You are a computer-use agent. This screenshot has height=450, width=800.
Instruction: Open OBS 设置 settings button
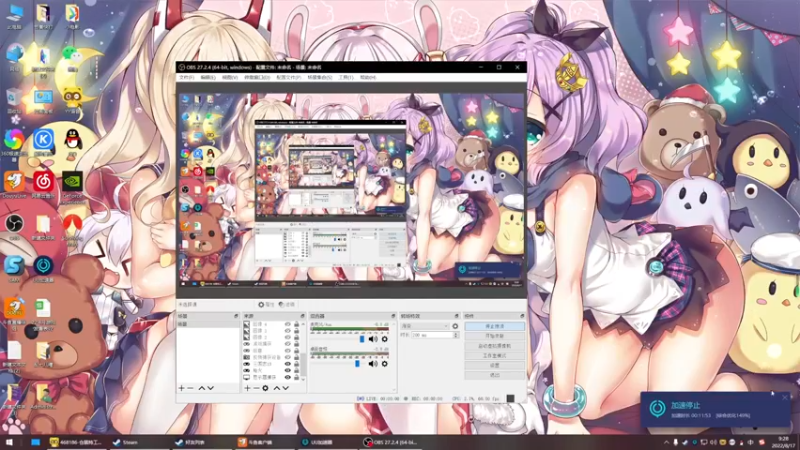coord(494,365)
